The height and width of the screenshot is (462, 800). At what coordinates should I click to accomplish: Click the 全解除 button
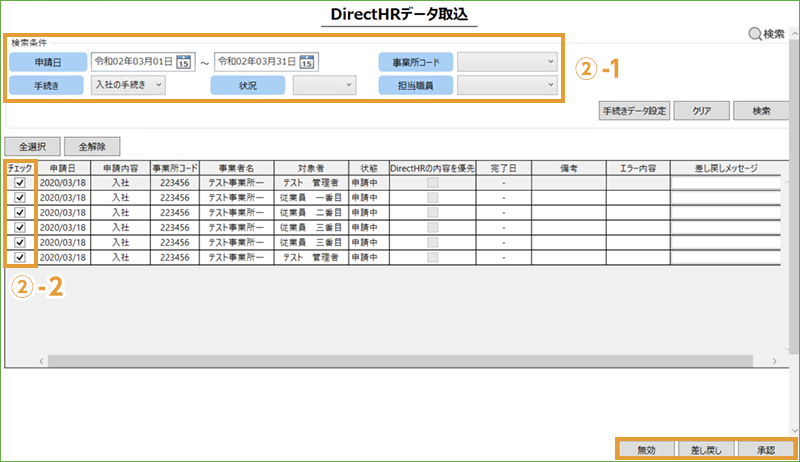(x=92, y=147)
